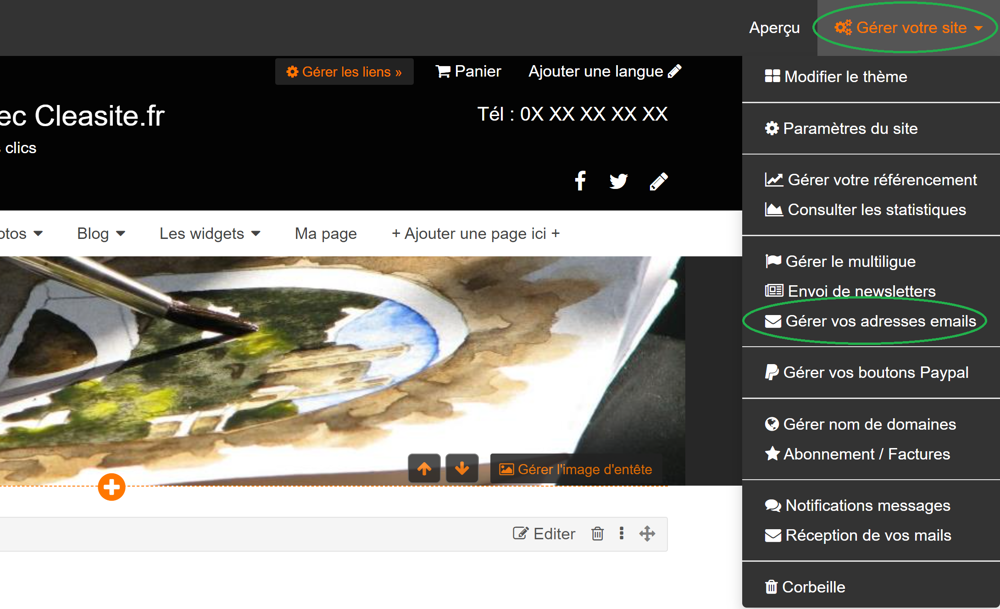Click the move block cross-arrows icon
Viewport: 1000px width, 609px height.
point(647,534)
